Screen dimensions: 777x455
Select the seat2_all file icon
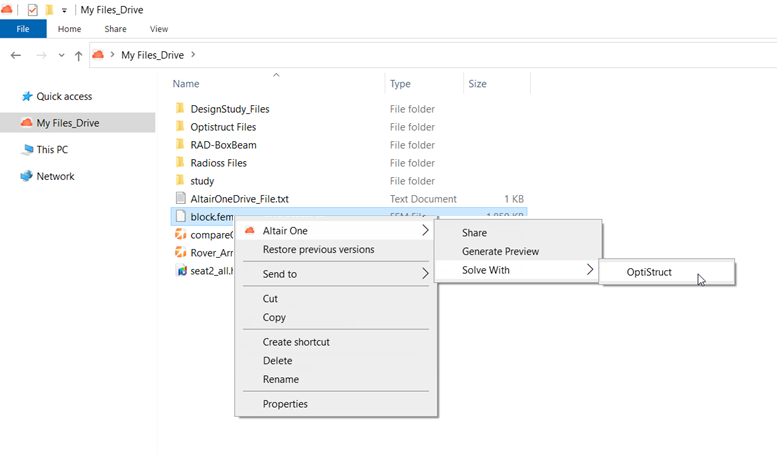click(x=180, y=271)
